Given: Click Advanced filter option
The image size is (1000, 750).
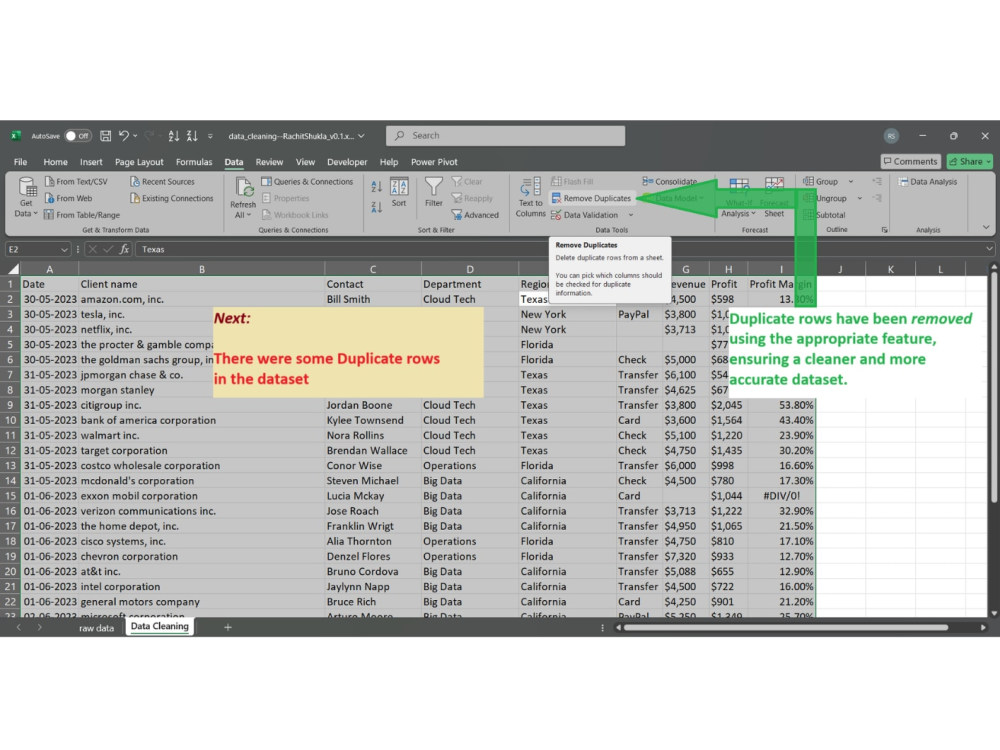Looking at the screenshot, I should click(x=475, y=215).
